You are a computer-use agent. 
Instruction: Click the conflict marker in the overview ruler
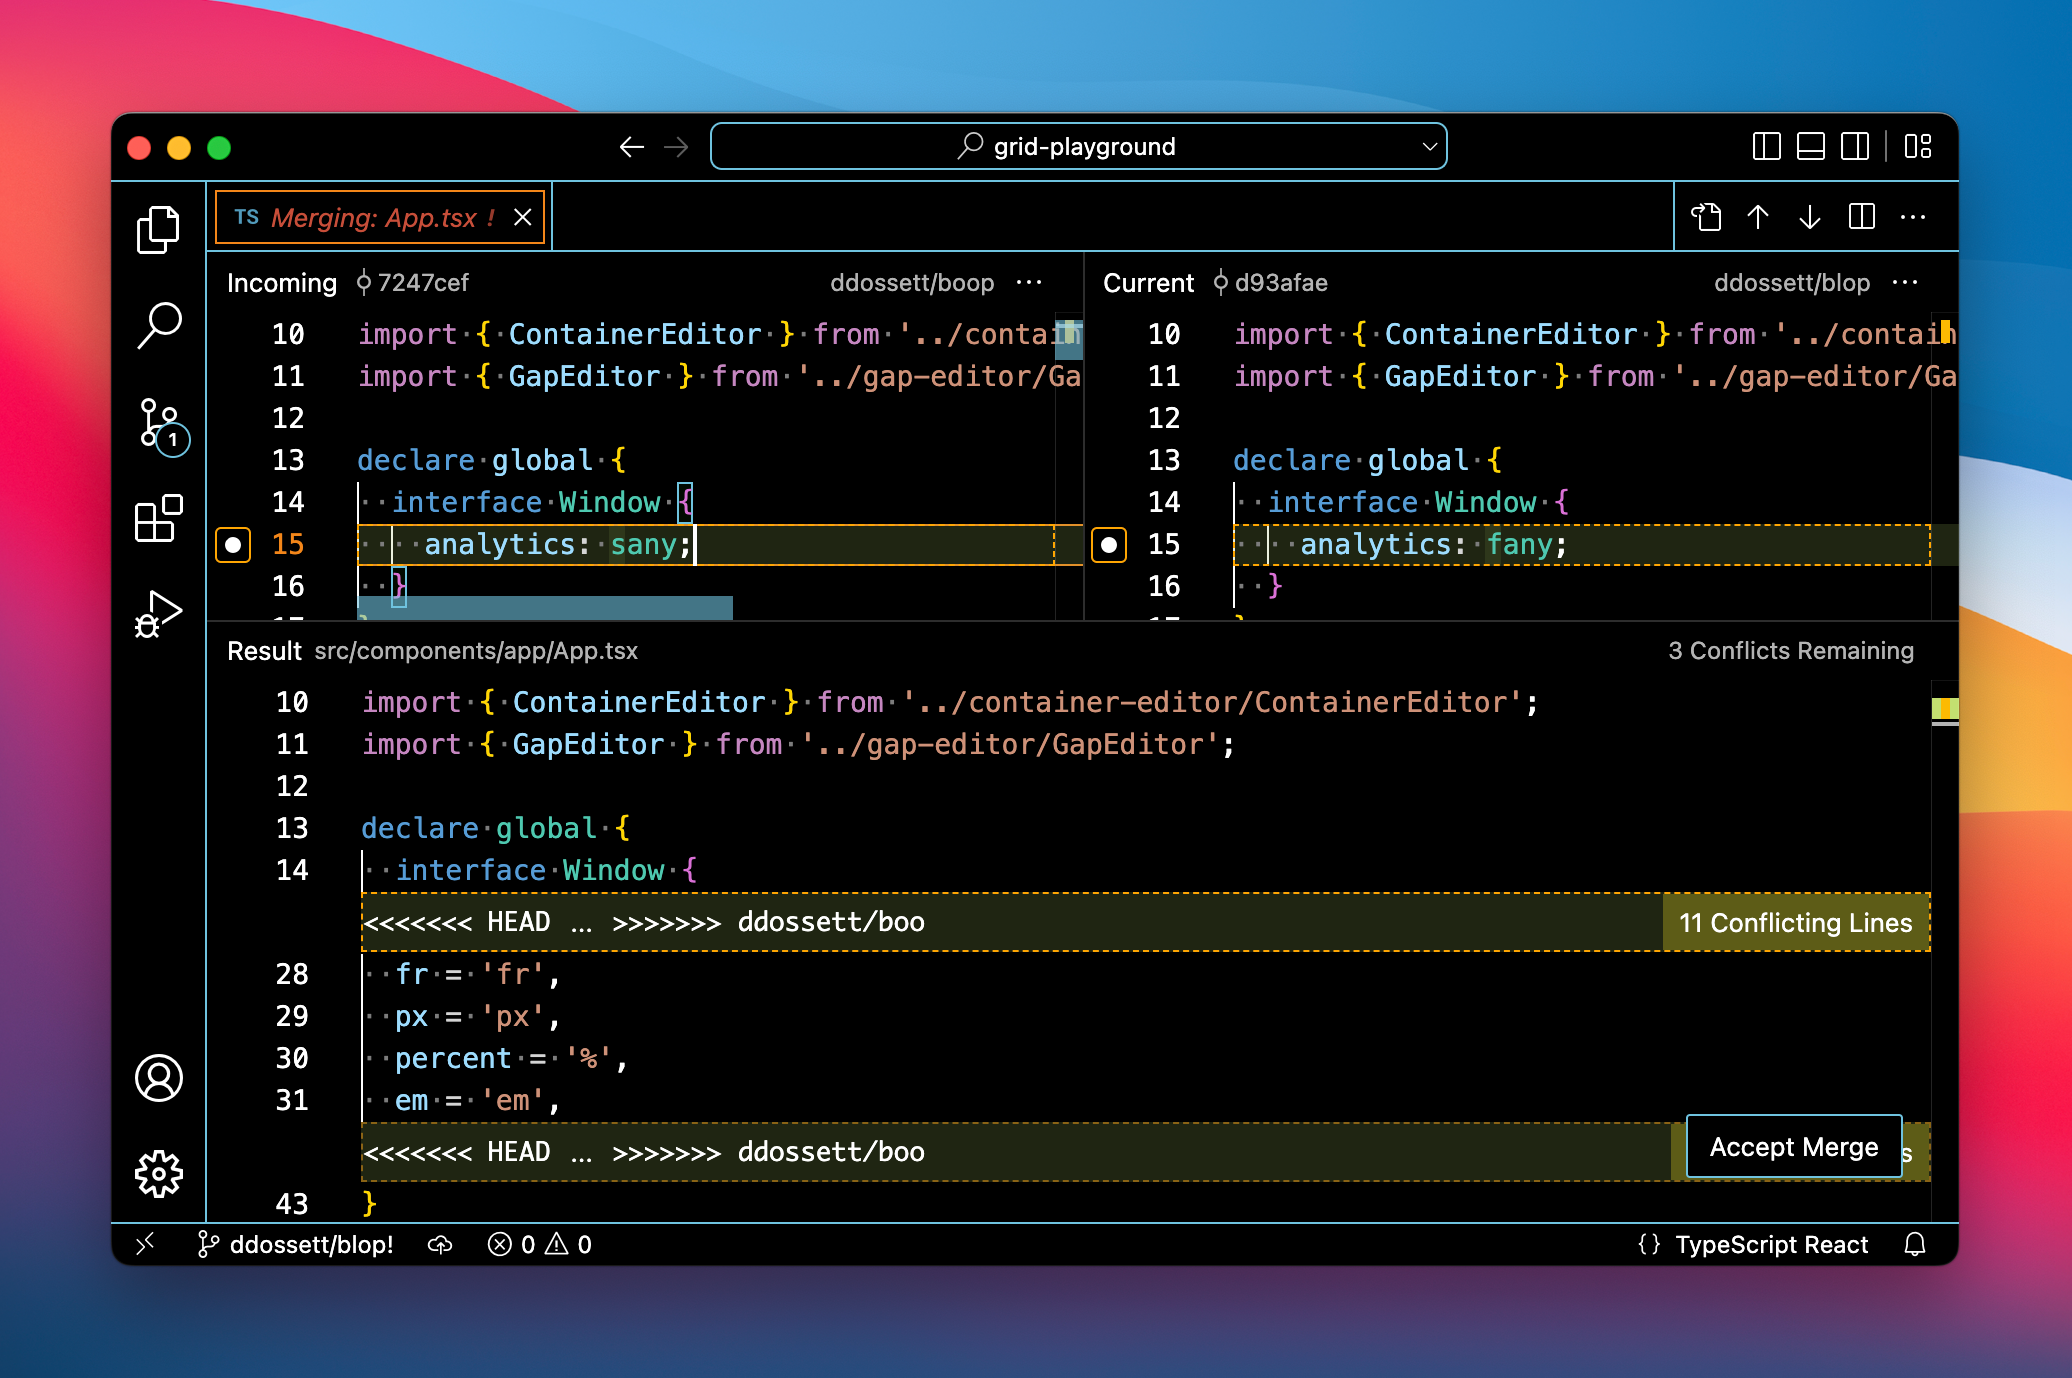pyautogui.click(x=1947, y=710)
